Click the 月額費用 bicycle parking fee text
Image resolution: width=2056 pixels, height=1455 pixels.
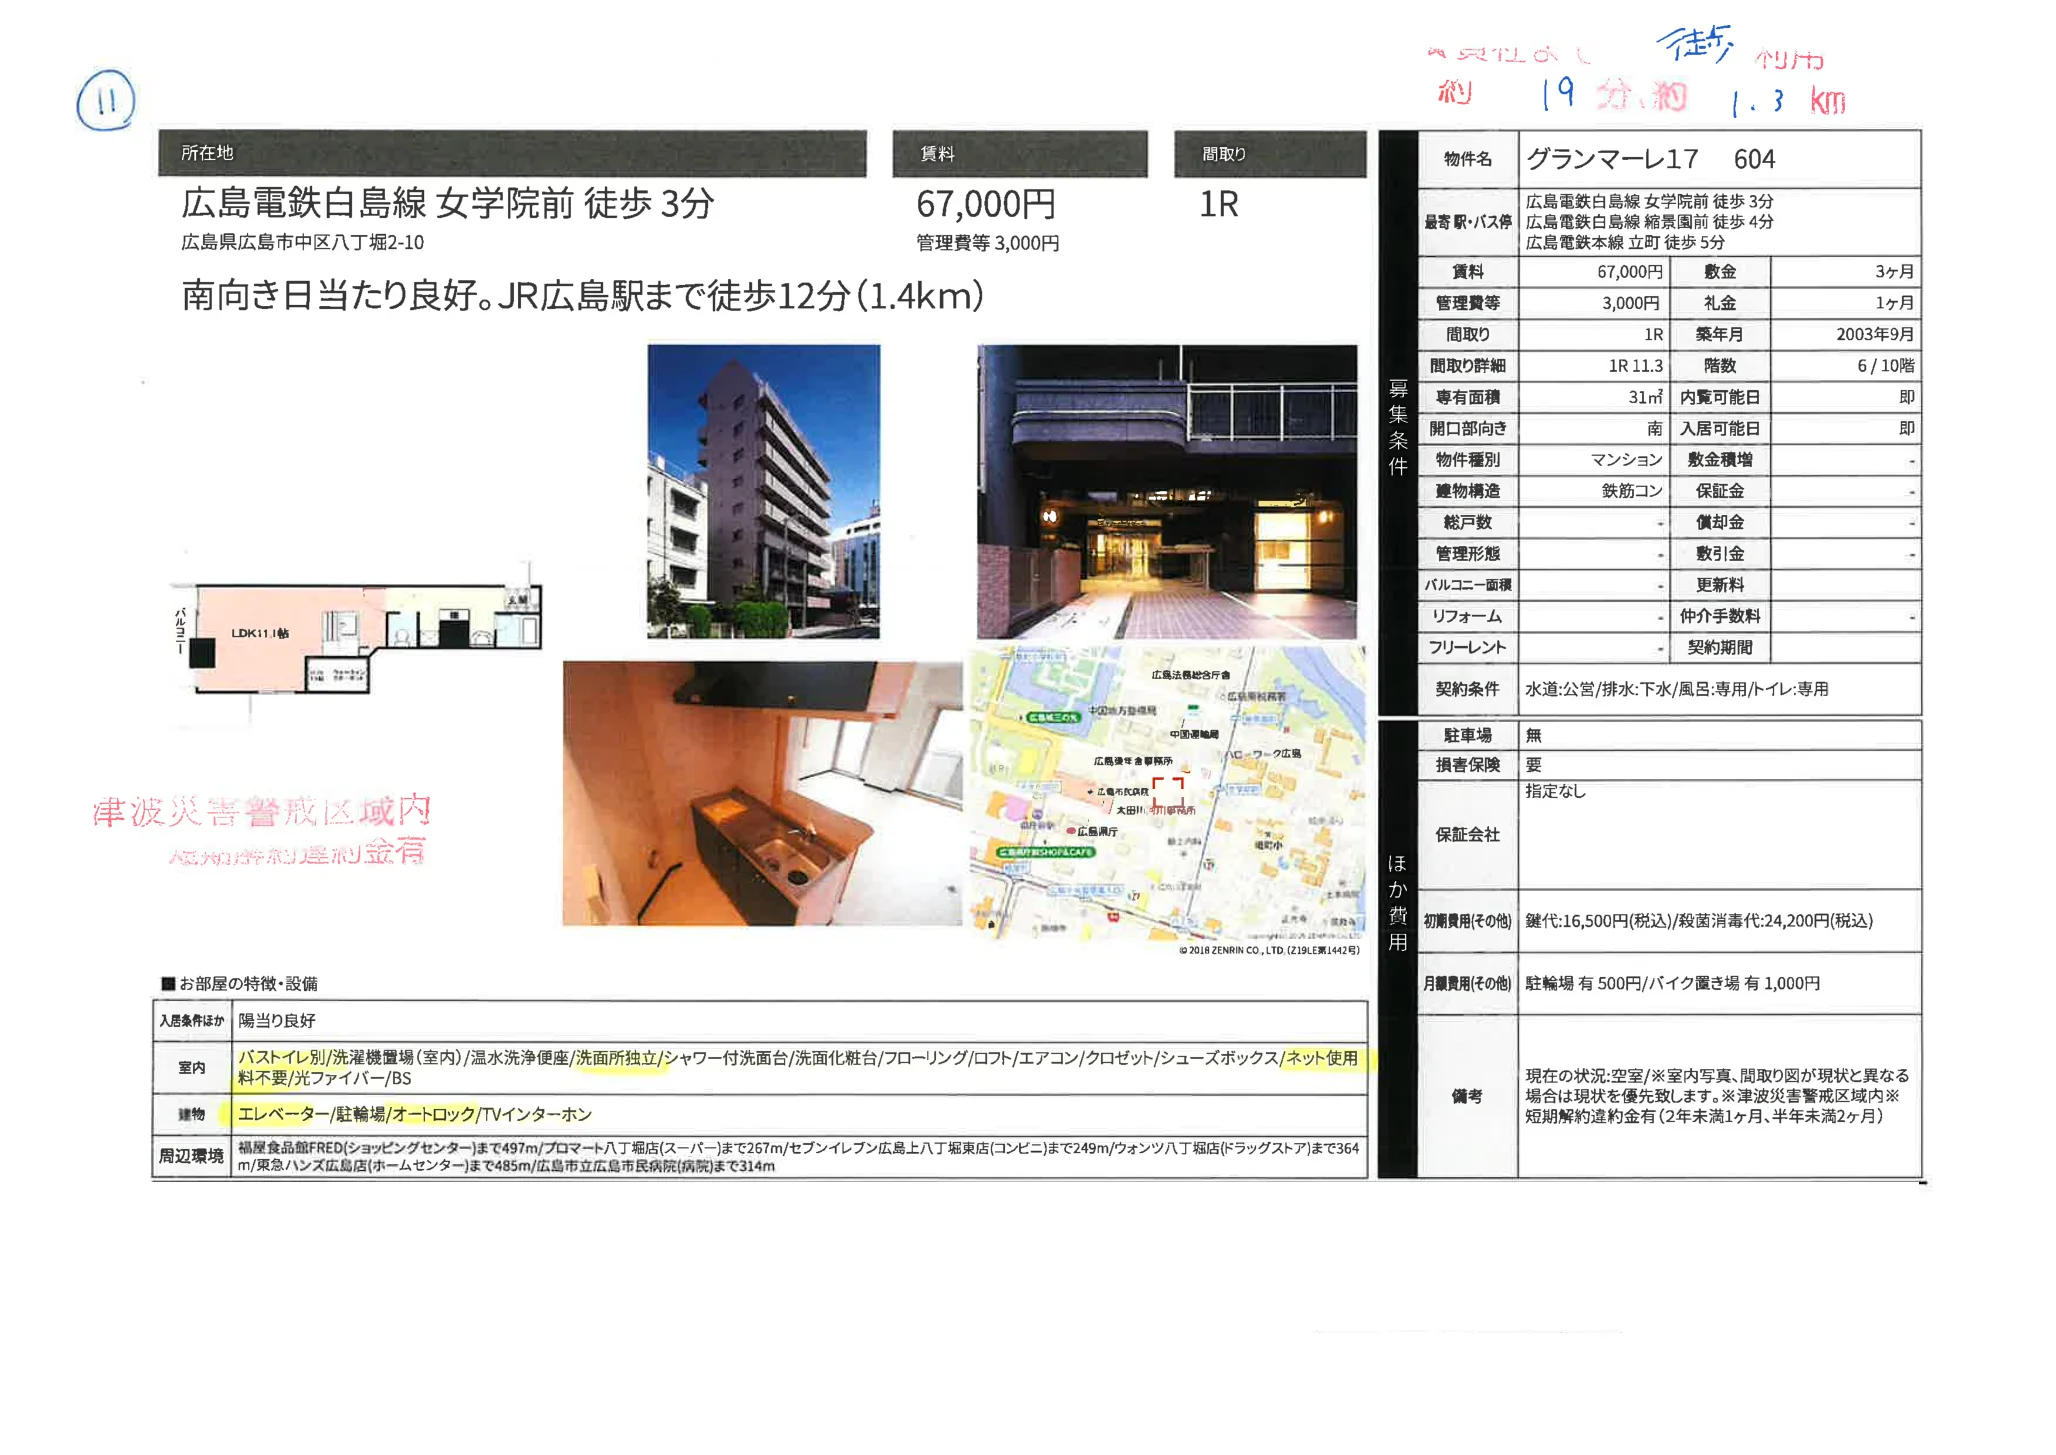[x=1672, y=984]
